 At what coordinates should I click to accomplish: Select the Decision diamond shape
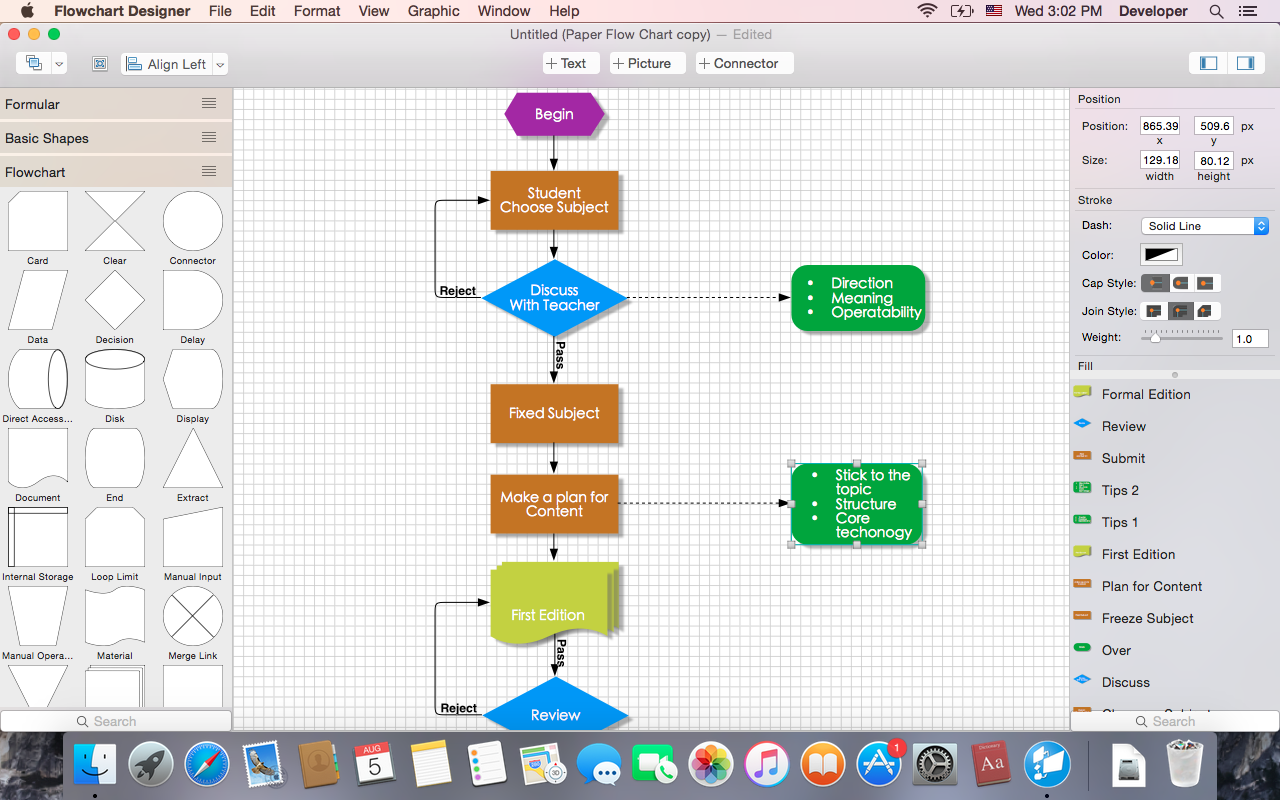(x=115, y=300)
